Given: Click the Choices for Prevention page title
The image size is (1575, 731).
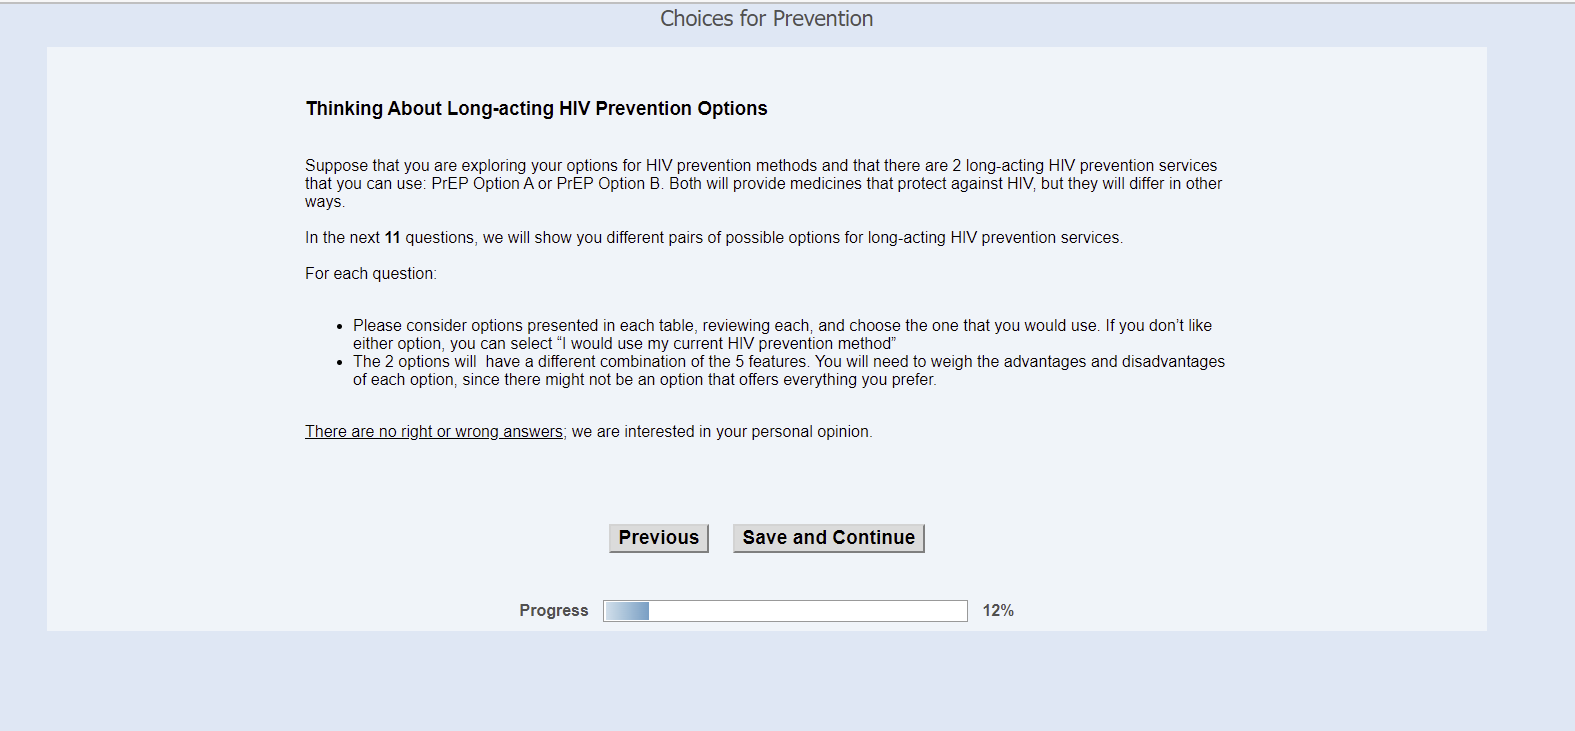Looking at the screenshot, I should (766, 19).
